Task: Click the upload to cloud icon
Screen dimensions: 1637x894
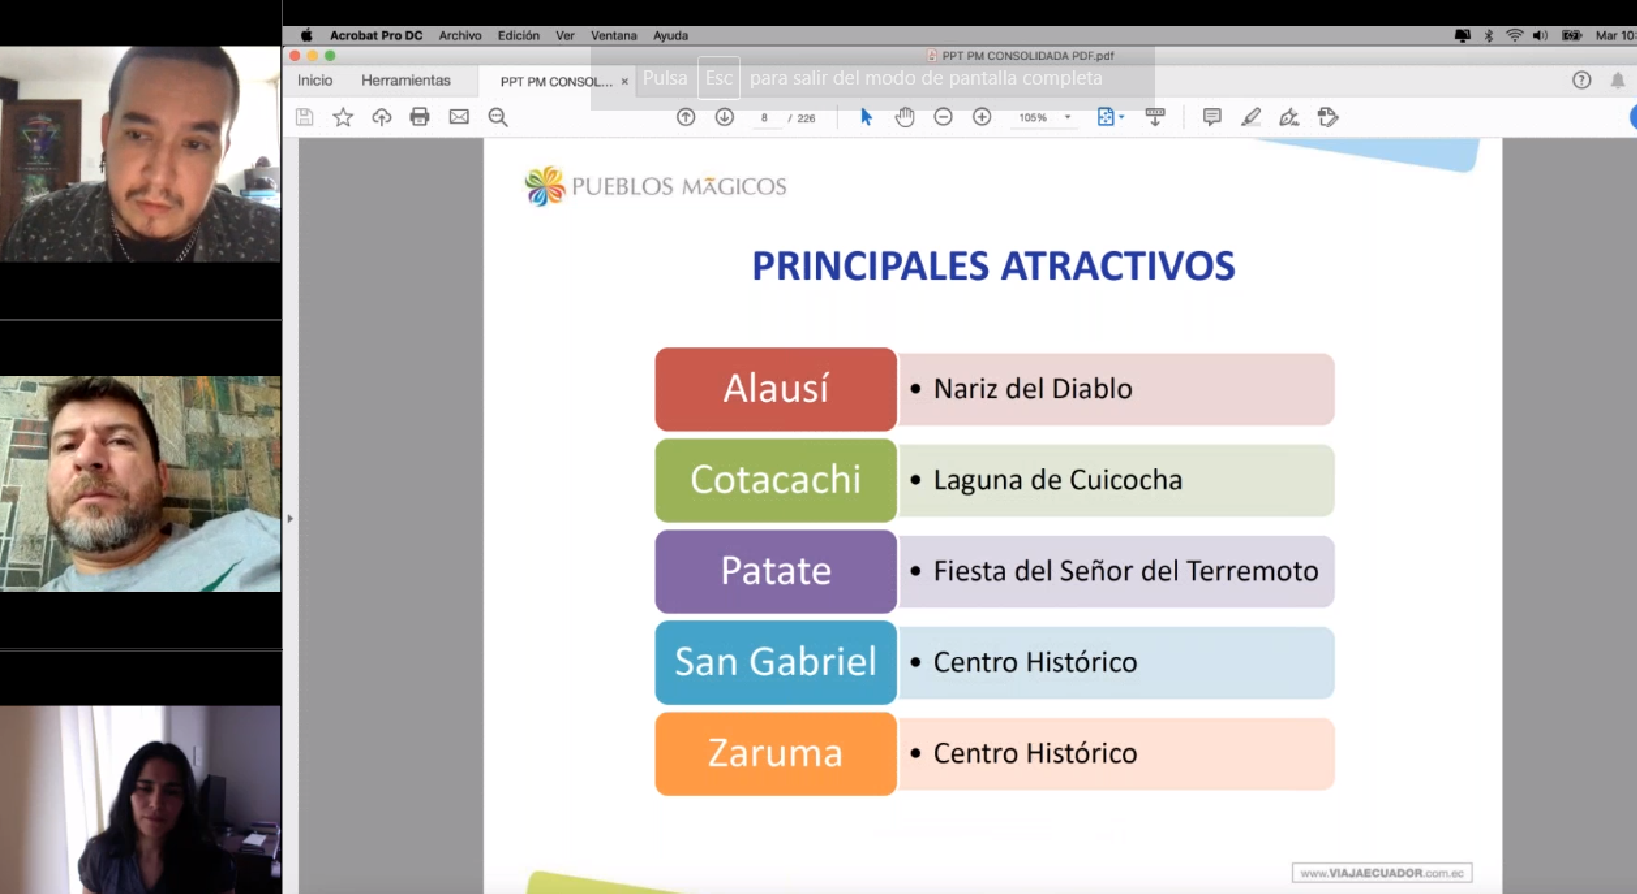Action: tap(381, 117)
